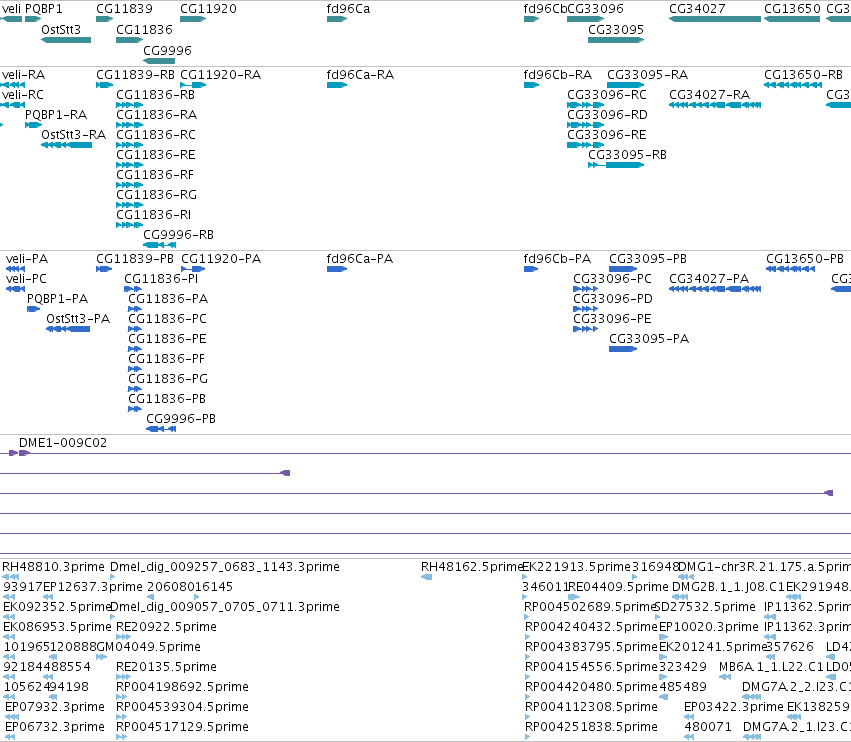Open the CG11839-RB transcript label

(135, 75)
